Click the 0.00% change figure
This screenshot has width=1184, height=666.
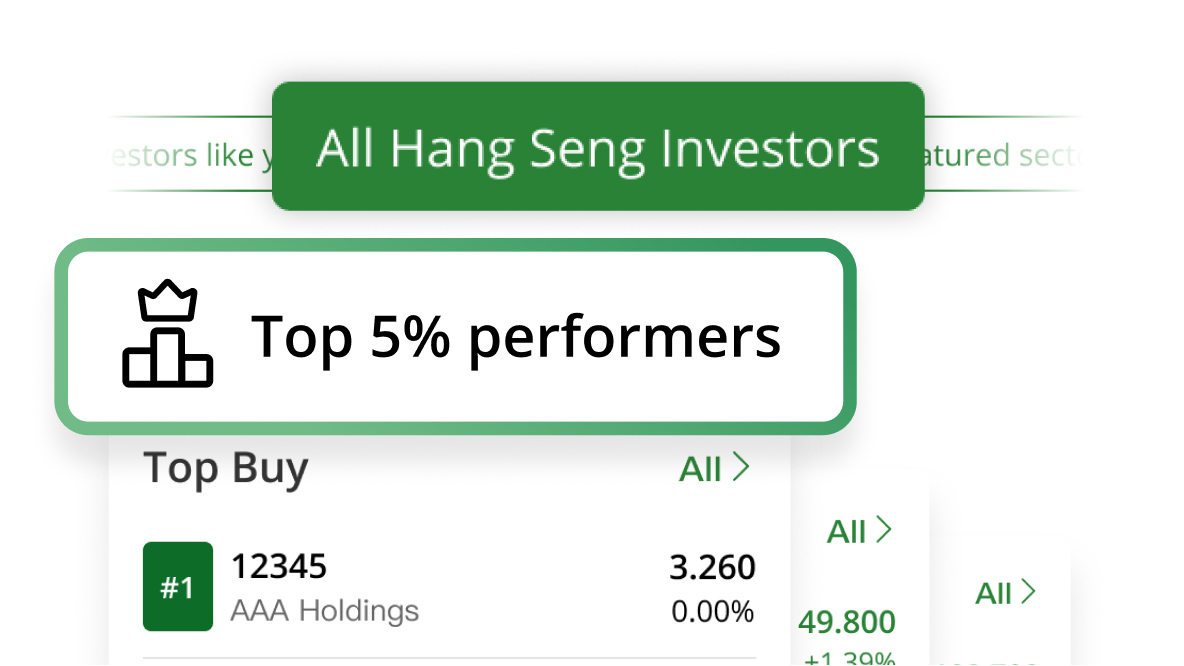click(x=712, y=611)
